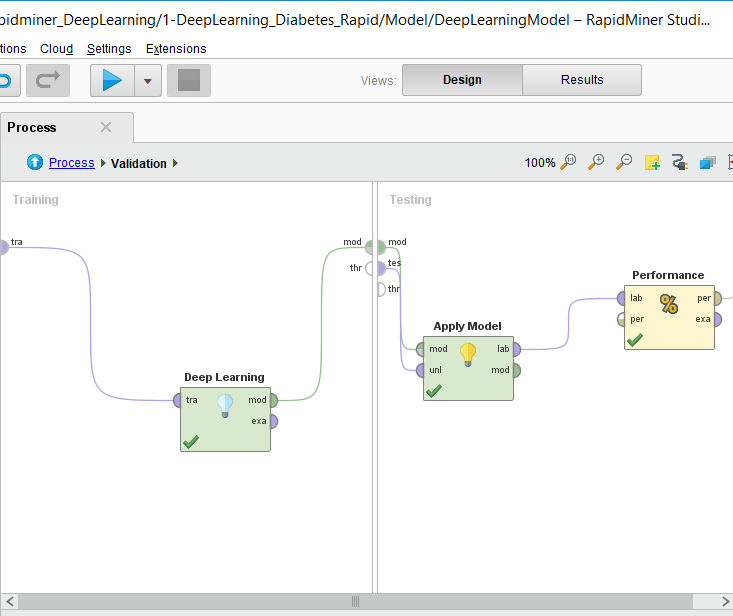This screenshot has height=616, width=733.
Task: Add a note with the sticky note icon
Action: (x=652, y=163)
